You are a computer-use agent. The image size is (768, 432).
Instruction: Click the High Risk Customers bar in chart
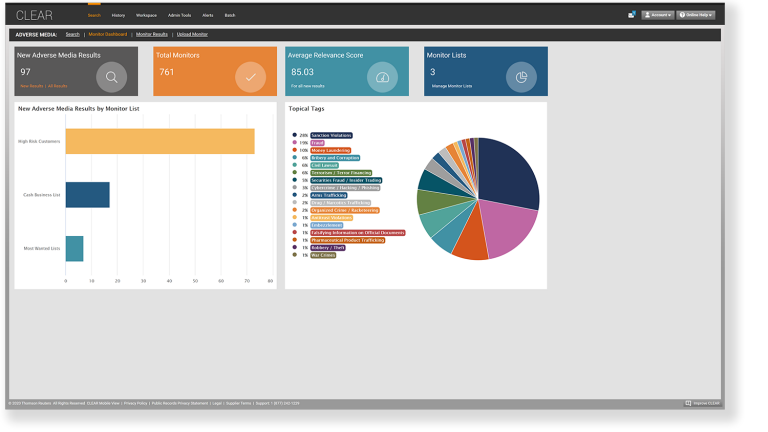pos(160,141)
